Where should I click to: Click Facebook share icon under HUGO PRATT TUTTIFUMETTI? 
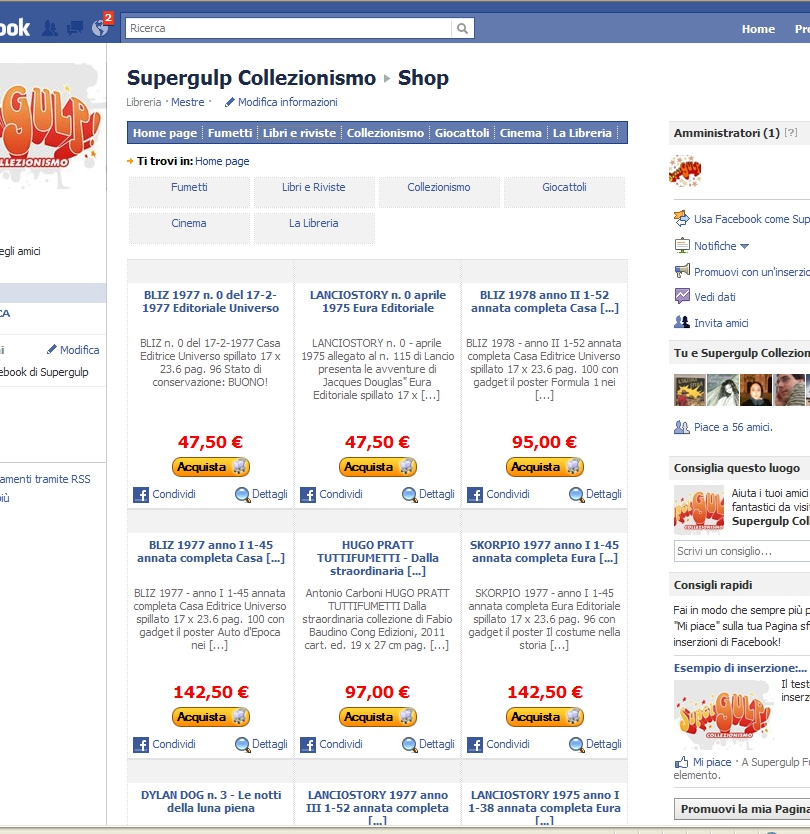point(308,745)
